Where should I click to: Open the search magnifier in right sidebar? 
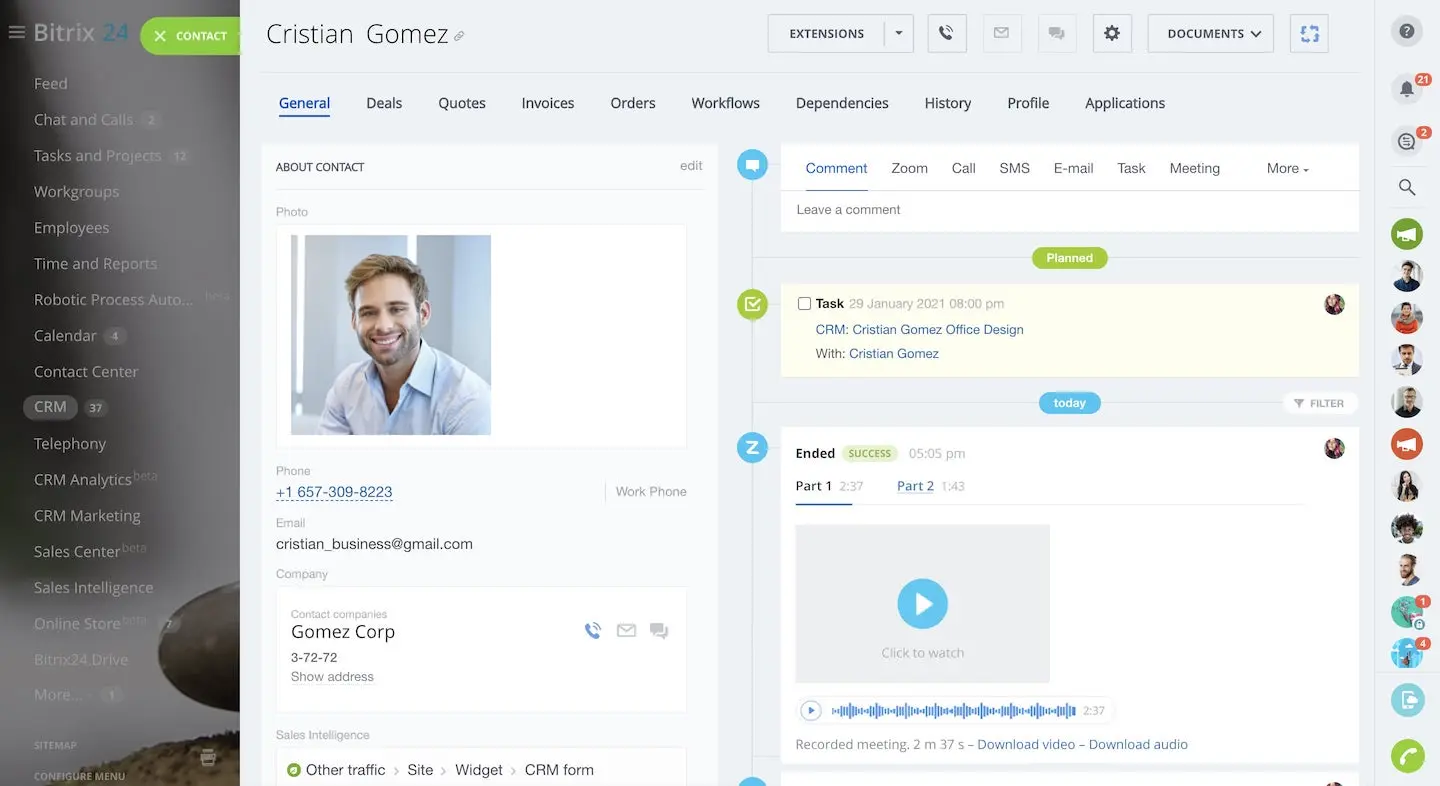(x=1406, y=187)
